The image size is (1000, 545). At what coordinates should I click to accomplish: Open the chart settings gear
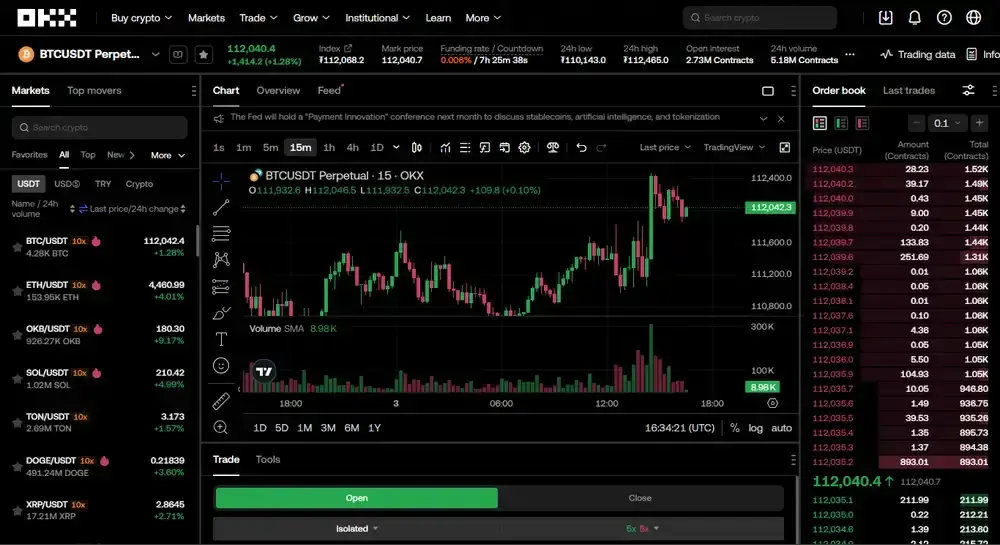pyautogui.click(x=524, y=148)
